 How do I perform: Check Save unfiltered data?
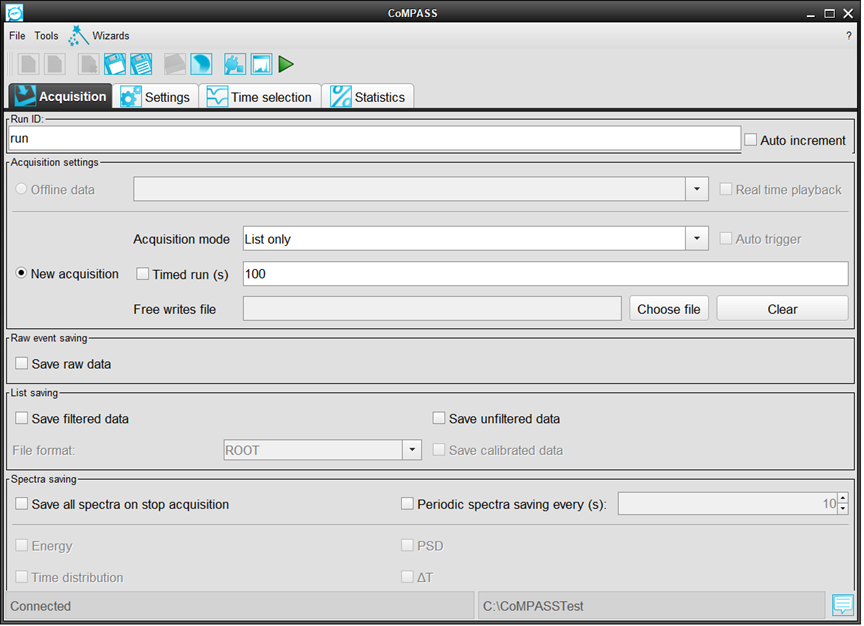[439, 418]
